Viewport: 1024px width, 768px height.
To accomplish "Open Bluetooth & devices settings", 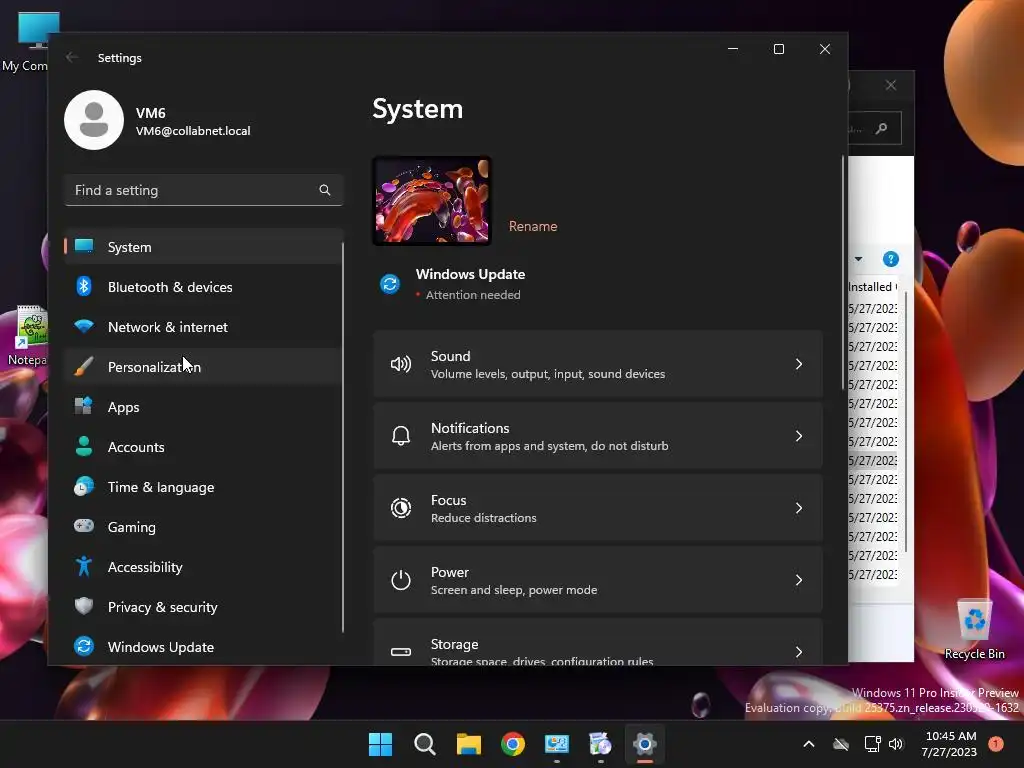I will [x=202, y=287].
